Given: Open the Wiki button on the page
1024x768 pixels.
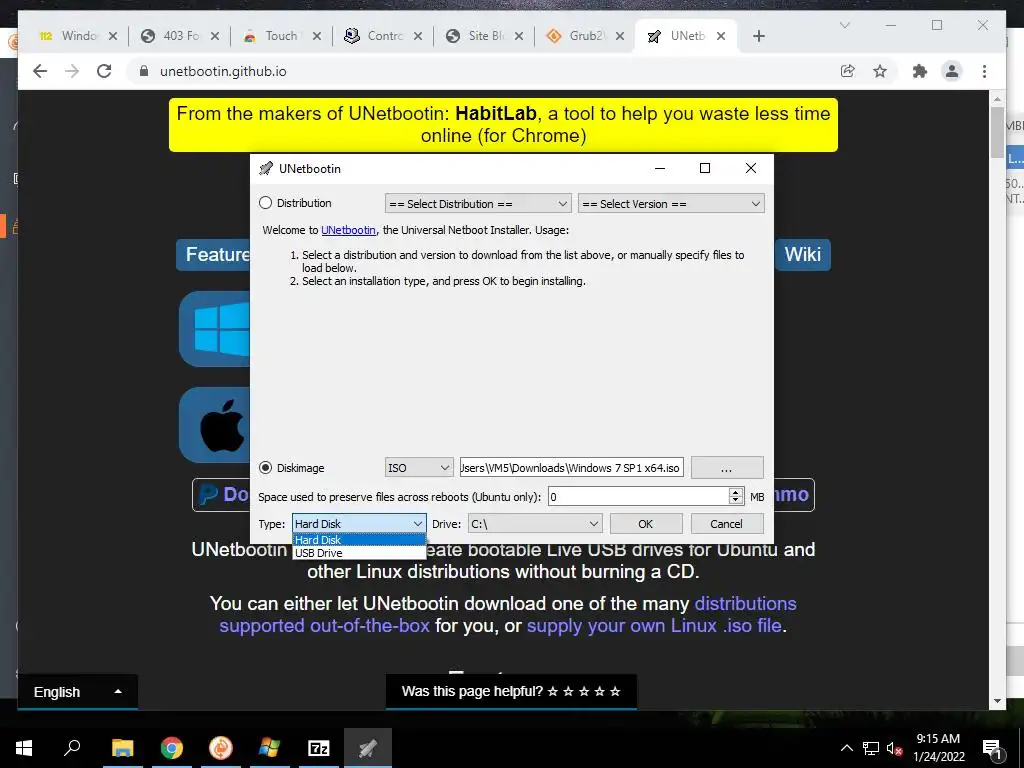Looking at the screenshot, I should pyautogui.click(x=803, y=254).
